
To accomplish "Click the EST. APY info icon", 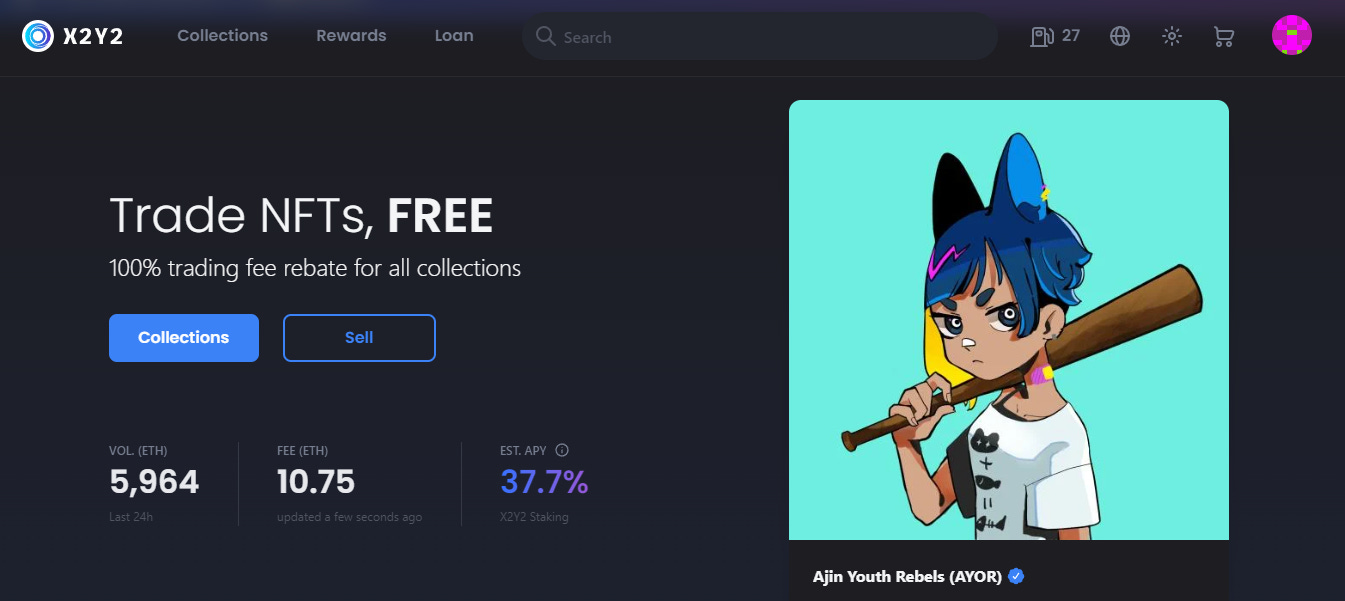I will pyautogui.click(x=562, y=450).
